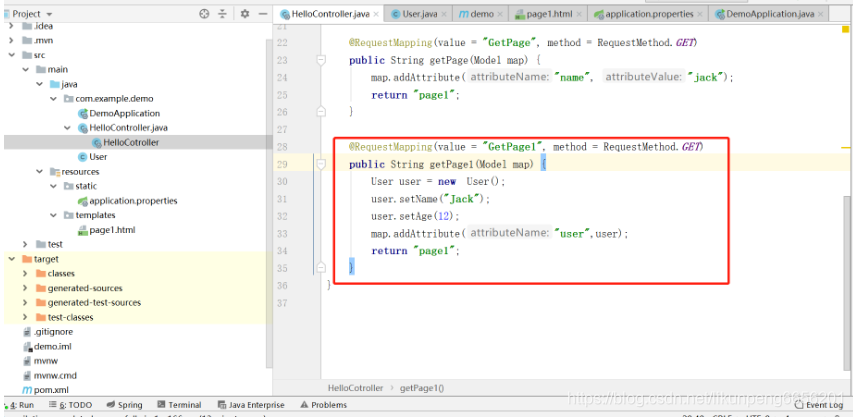Select demo.iml file
The image size is (853, 417).
[x=47, y=346]
